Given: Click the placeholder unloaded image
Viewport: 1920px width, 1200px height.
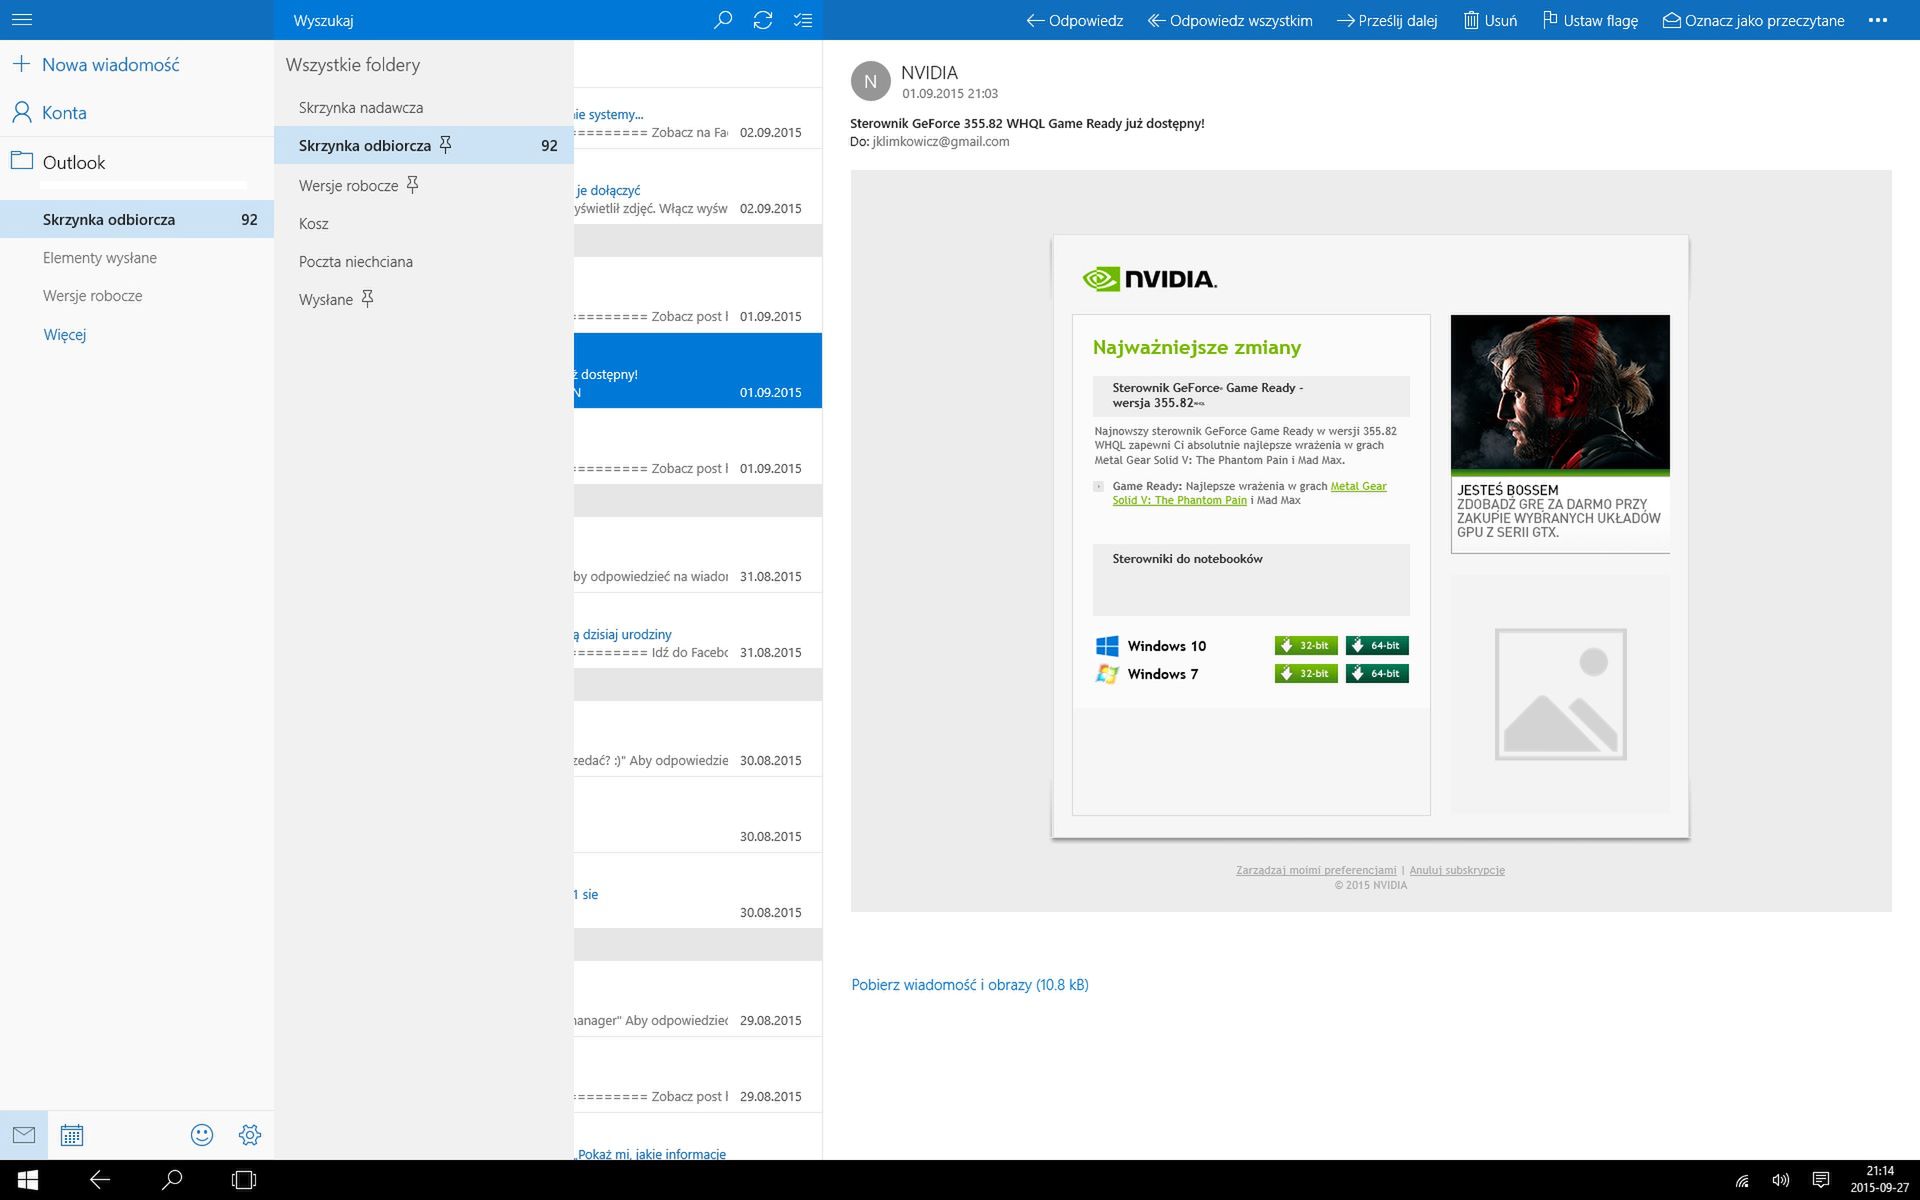Looking at the screenshot, I should click(x=1560, y=694).
